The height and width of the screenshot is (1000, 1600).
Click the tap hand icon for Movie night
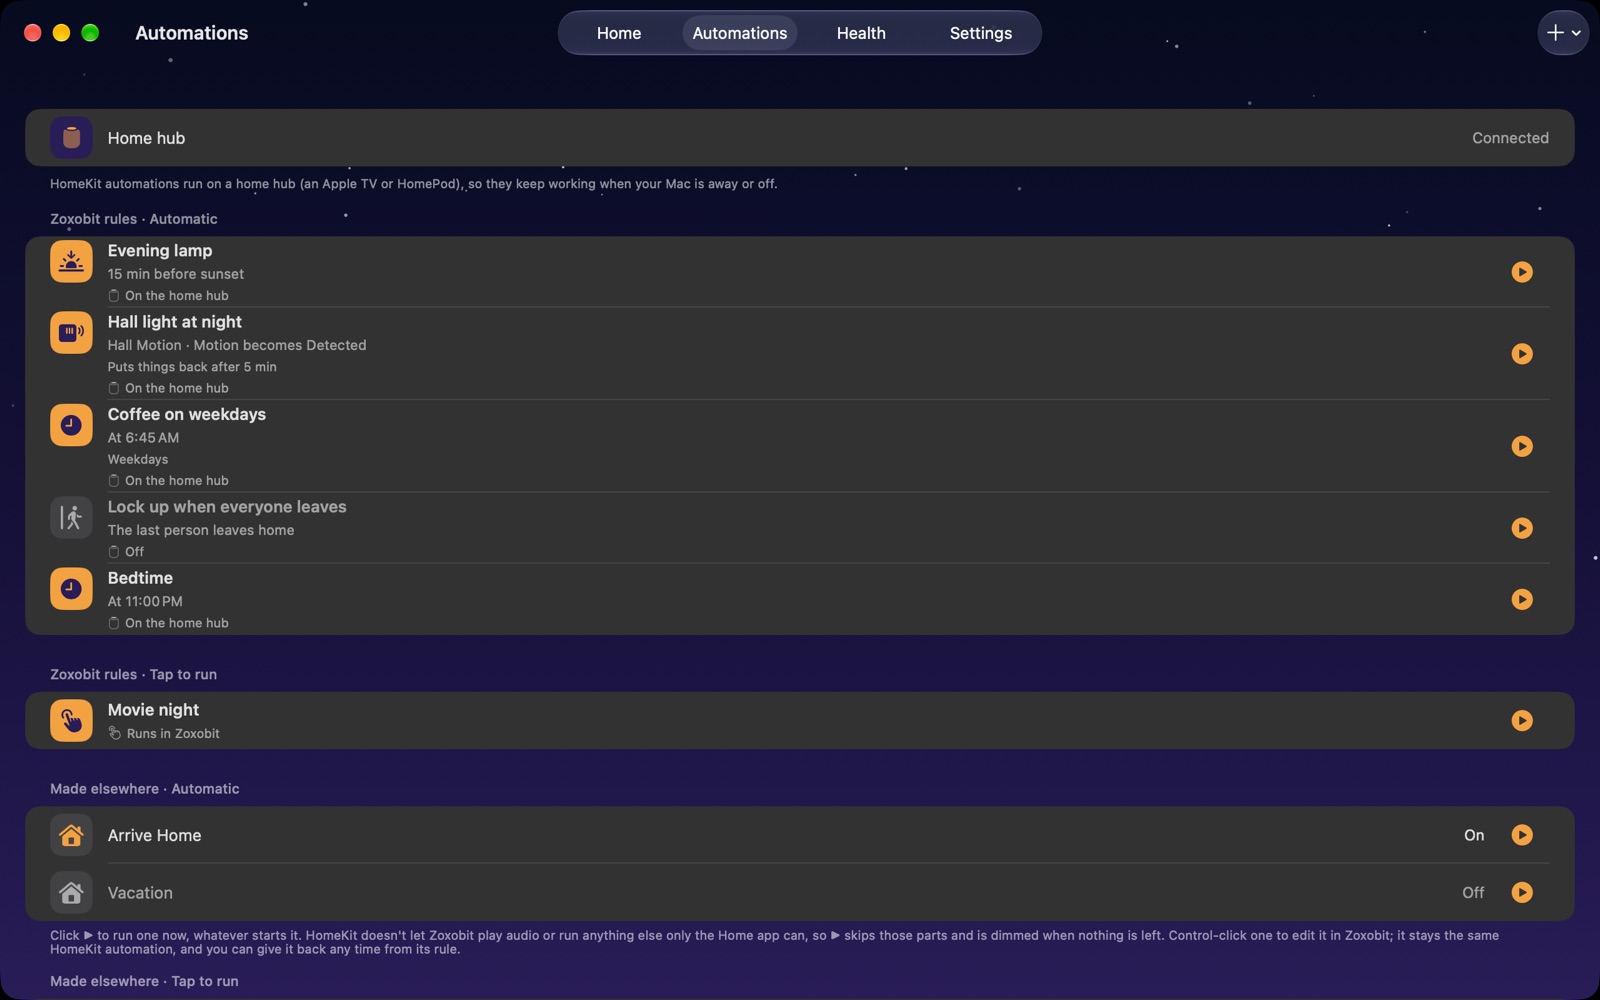click(x=71, y=721)
